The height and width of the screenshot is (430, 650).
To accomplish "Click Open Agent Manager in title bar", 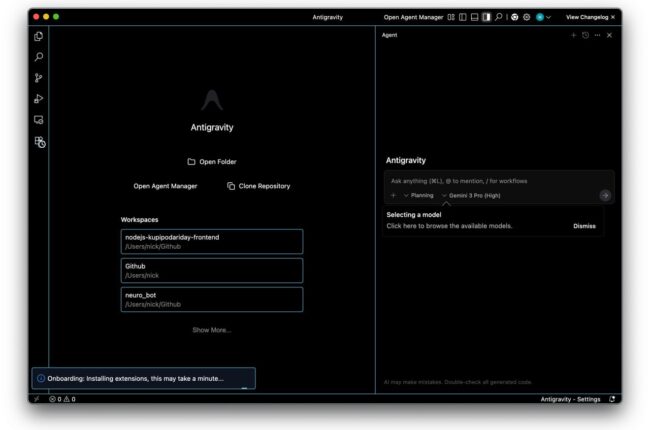I will pyautogui.click(x=413, y=17).
